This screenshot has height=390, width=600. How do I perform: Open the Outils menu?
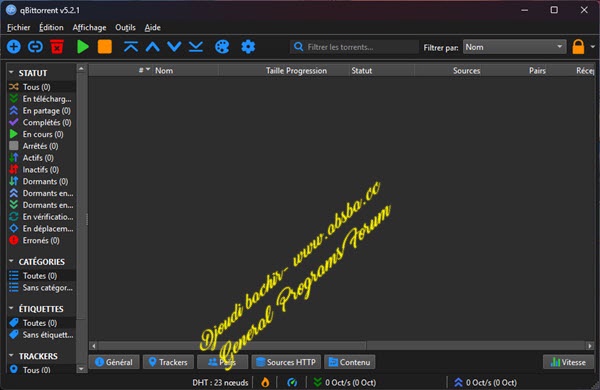click(125, 28)
